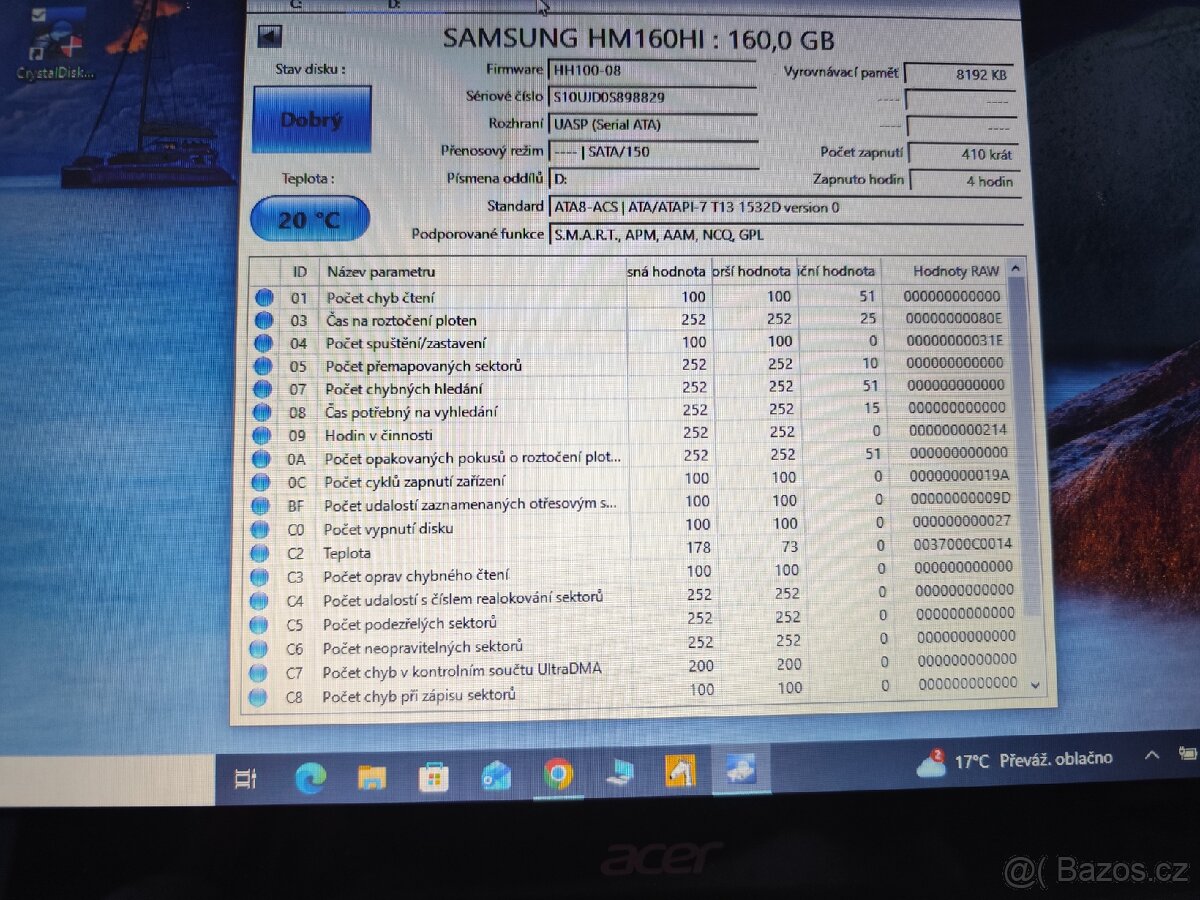This screenshot has width=1200, height=900.
Task: Click status circle for row 03
Action: (264, 320)
